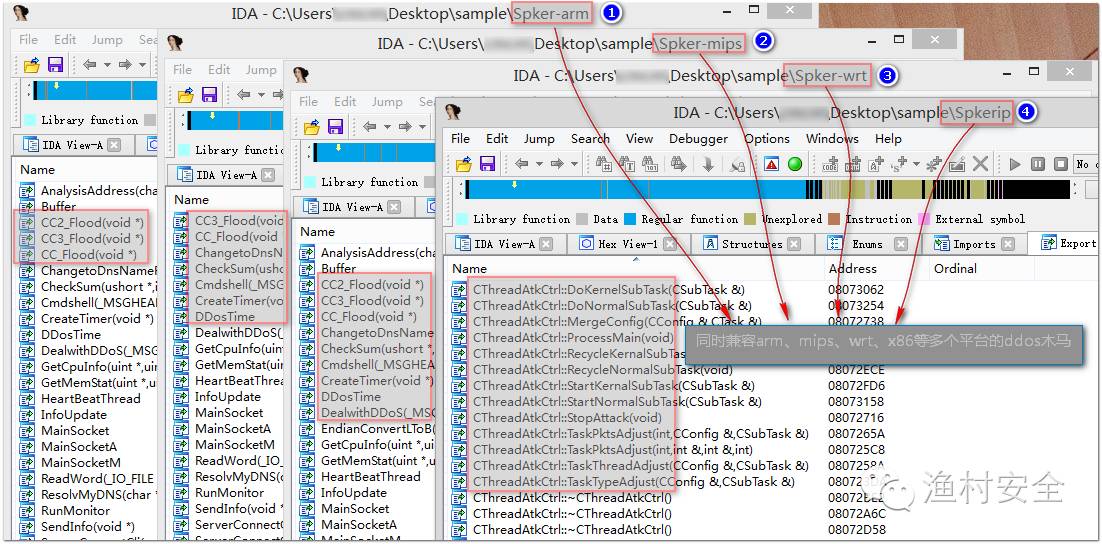Click the green circle toolbar icon
The width and height of the screenshot is (1102, 544).
point(795,164)
